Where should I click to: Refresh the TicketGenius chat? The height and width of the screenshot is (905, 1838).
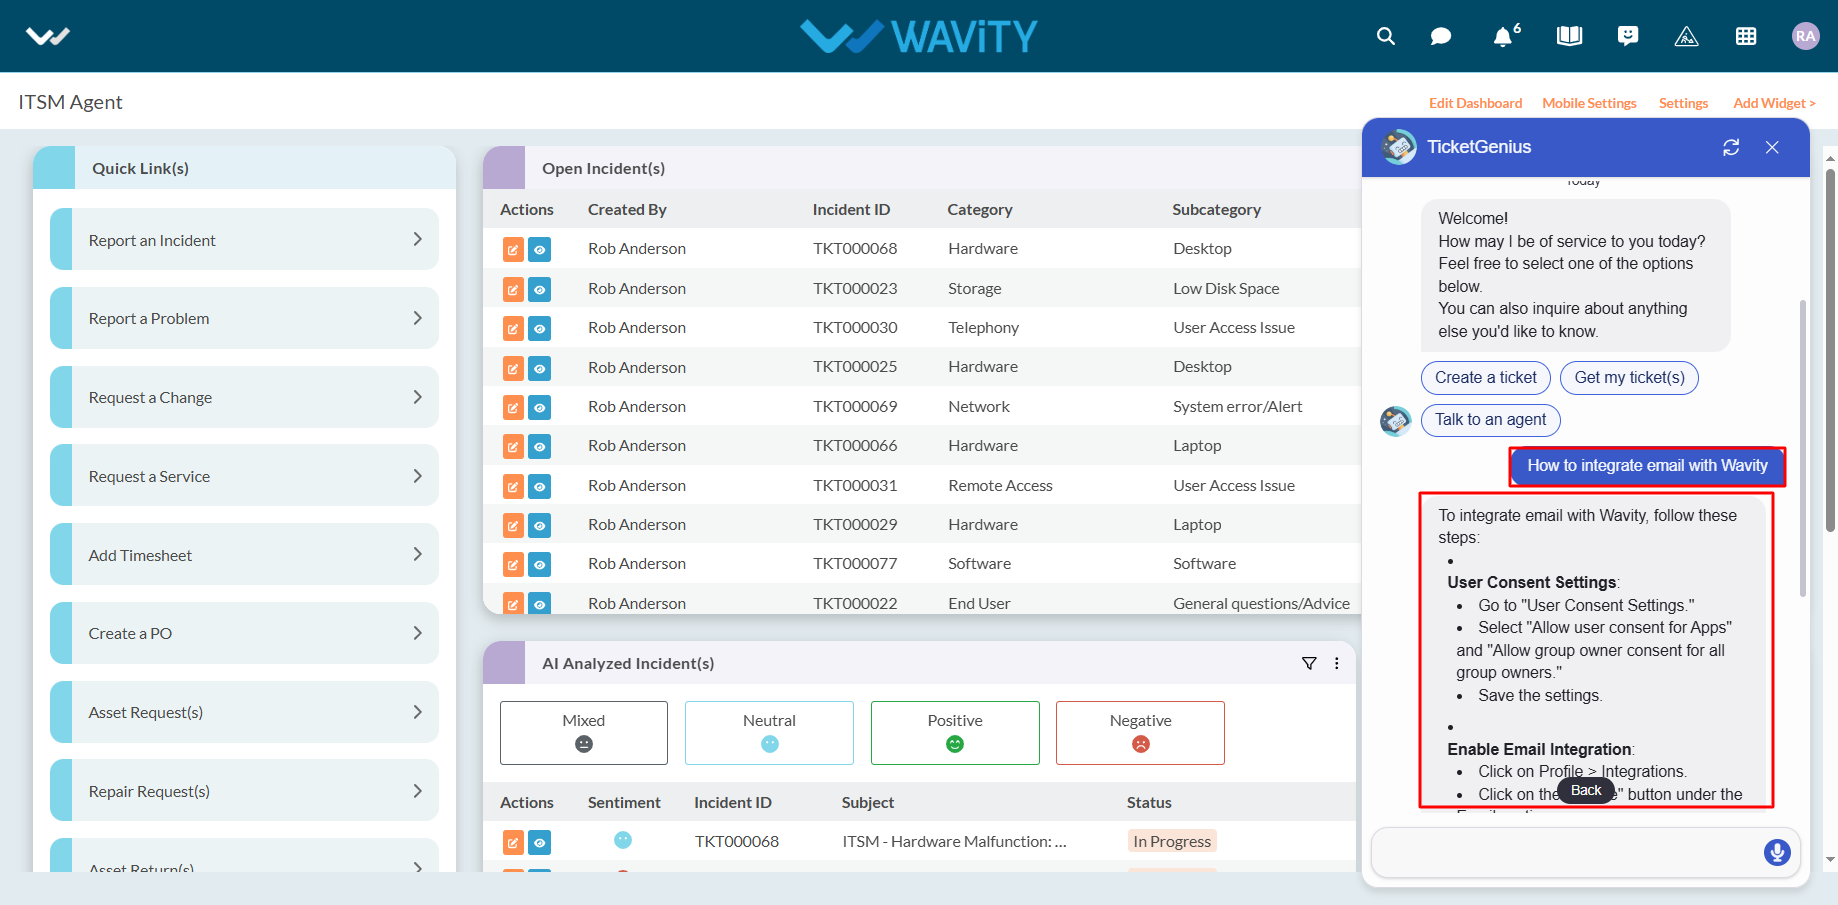(1731, 147)
